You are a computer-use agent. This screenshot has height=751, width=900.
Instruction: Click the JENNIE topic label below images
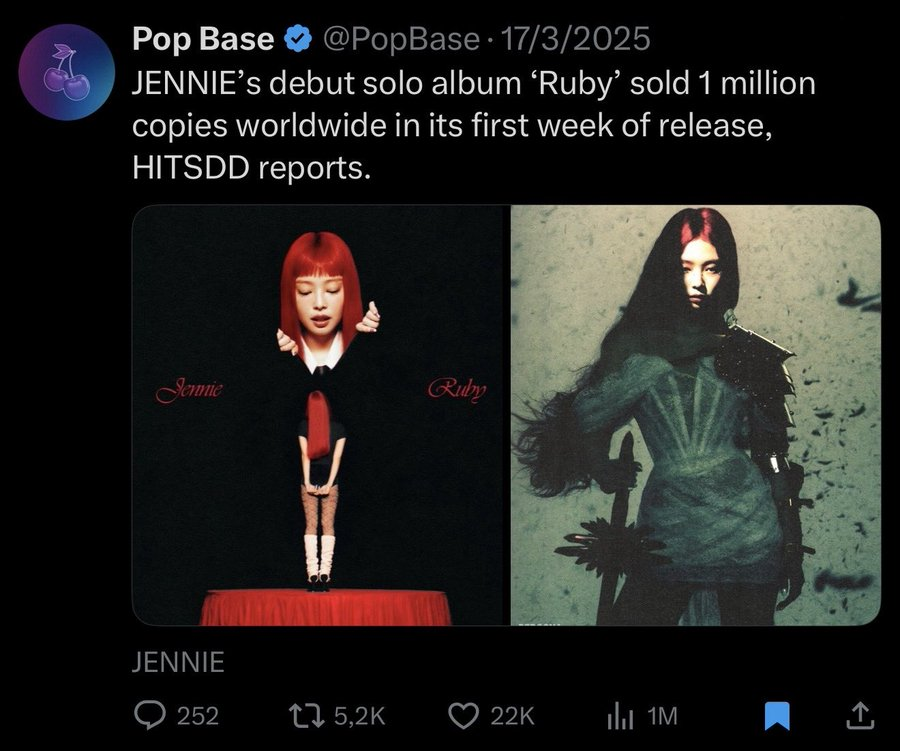[178, 662]
